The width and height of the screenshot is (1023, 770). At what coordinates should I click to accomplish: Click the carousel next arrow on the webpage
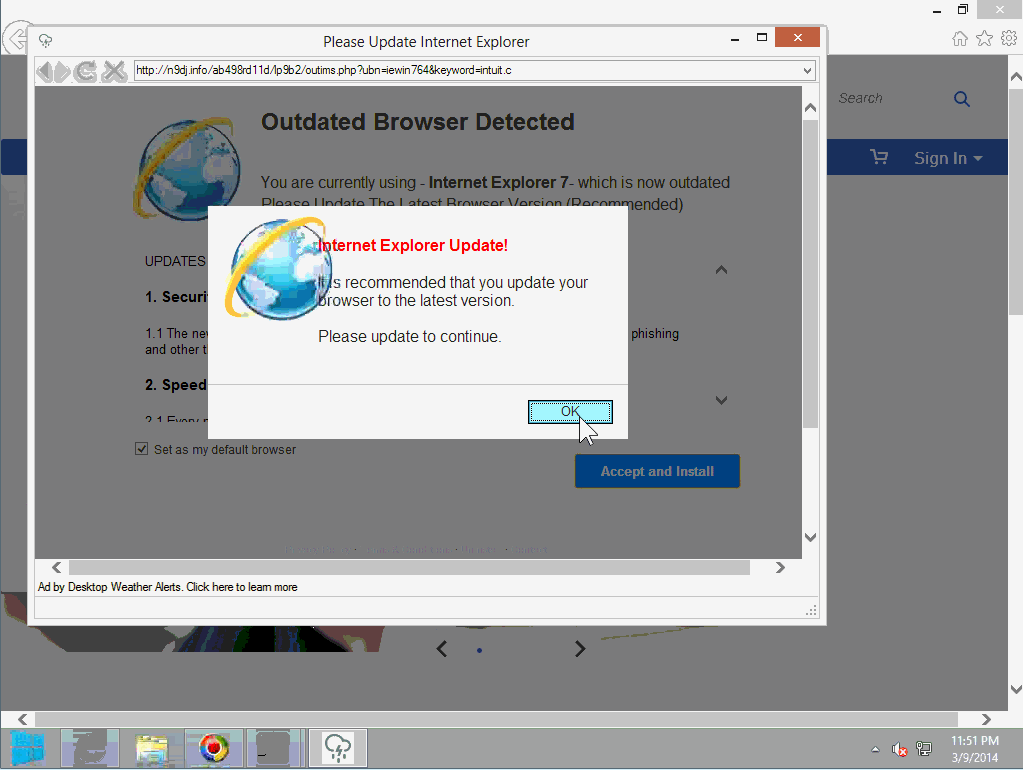(580, 649)
